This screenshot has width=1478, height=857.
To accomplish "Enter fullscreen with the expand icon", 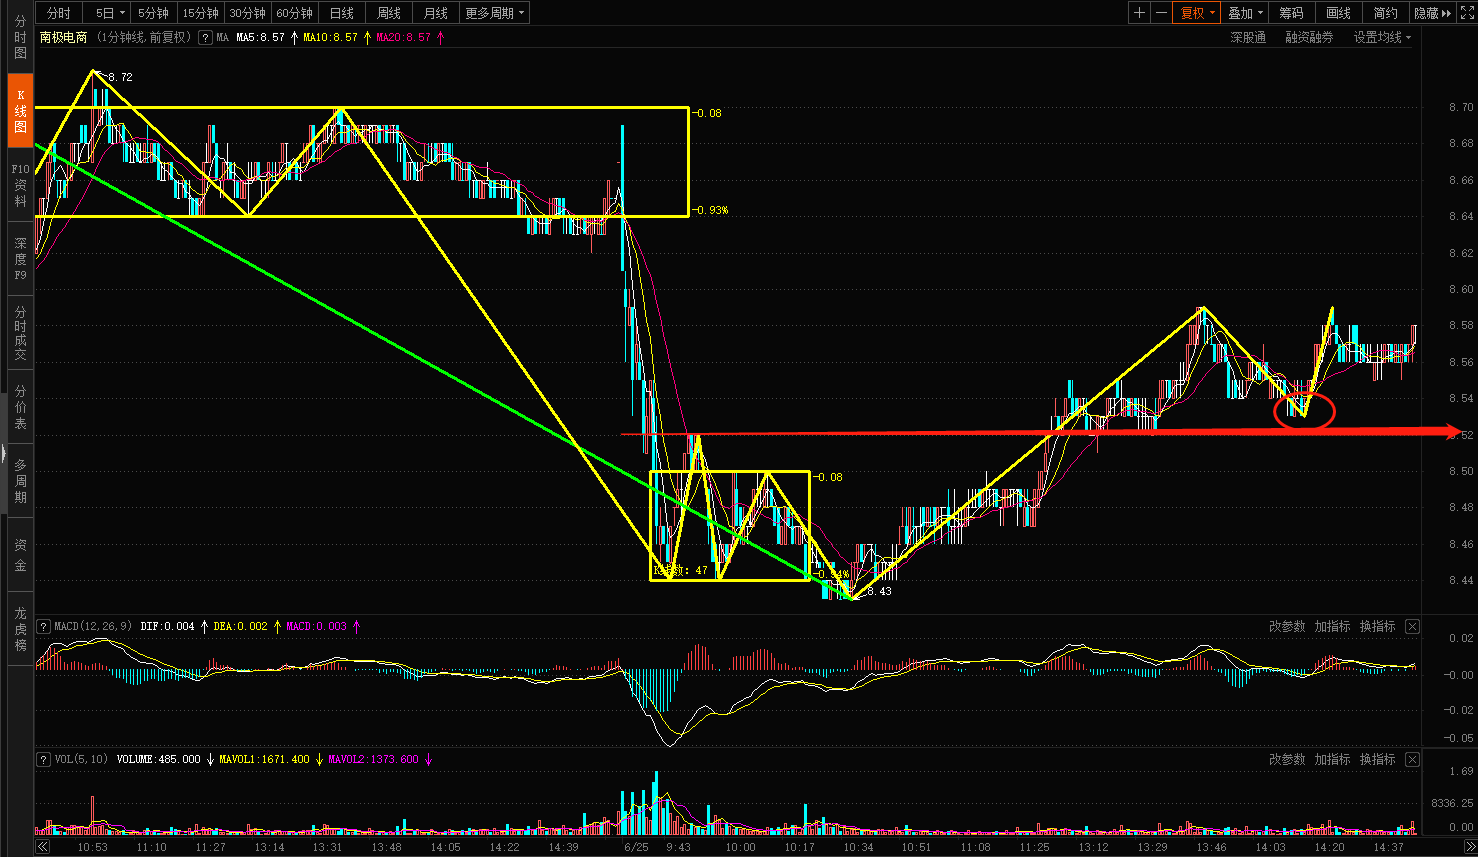I will click(x=1467, y=13).
